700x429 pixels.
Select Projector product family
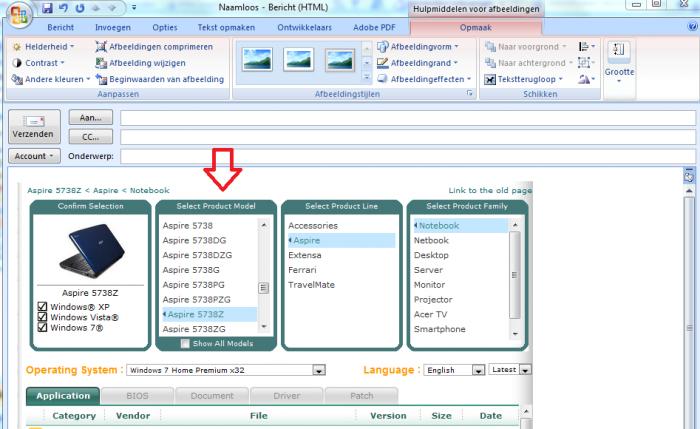tap(433, 300)
